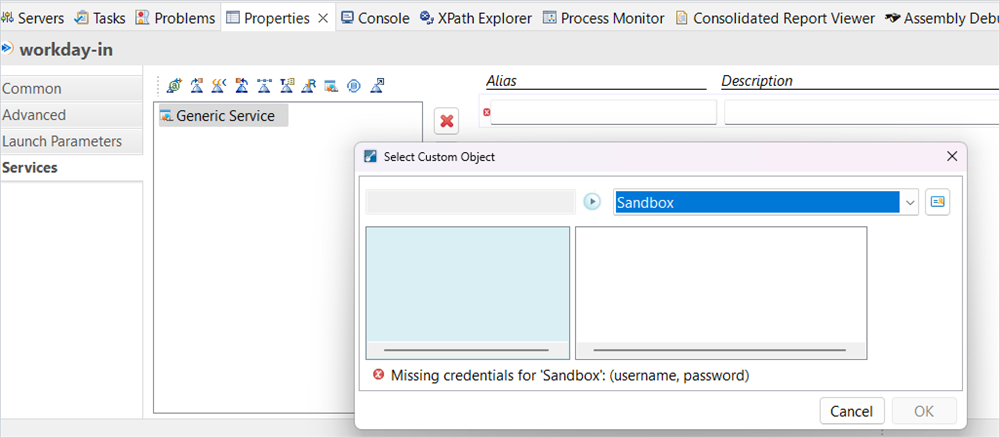The image size is (1000, 438).
Task: Select the Advanced properties section
Action: pyautogui.click(x=71, y=115)
